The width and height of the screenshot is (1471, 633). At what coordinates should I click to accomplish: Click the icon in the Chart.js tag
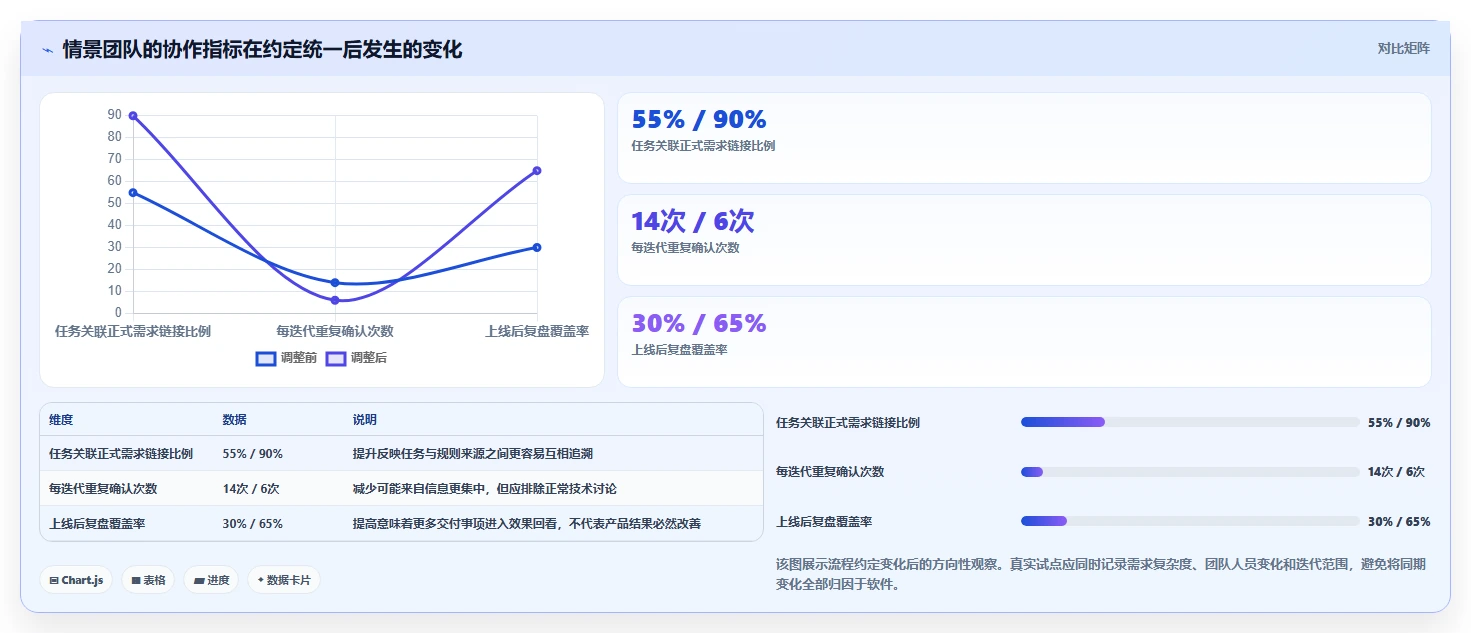click(54, 580)
